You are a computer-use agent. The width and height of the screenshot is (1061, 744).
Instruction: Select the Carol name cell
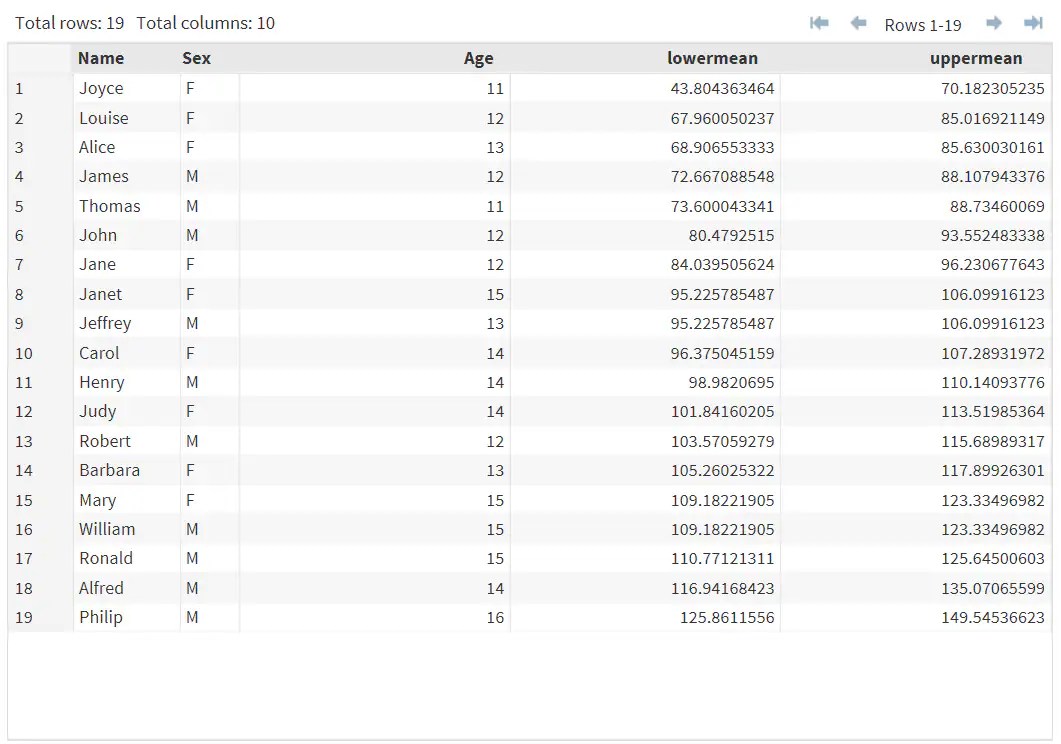click(127, 353)
